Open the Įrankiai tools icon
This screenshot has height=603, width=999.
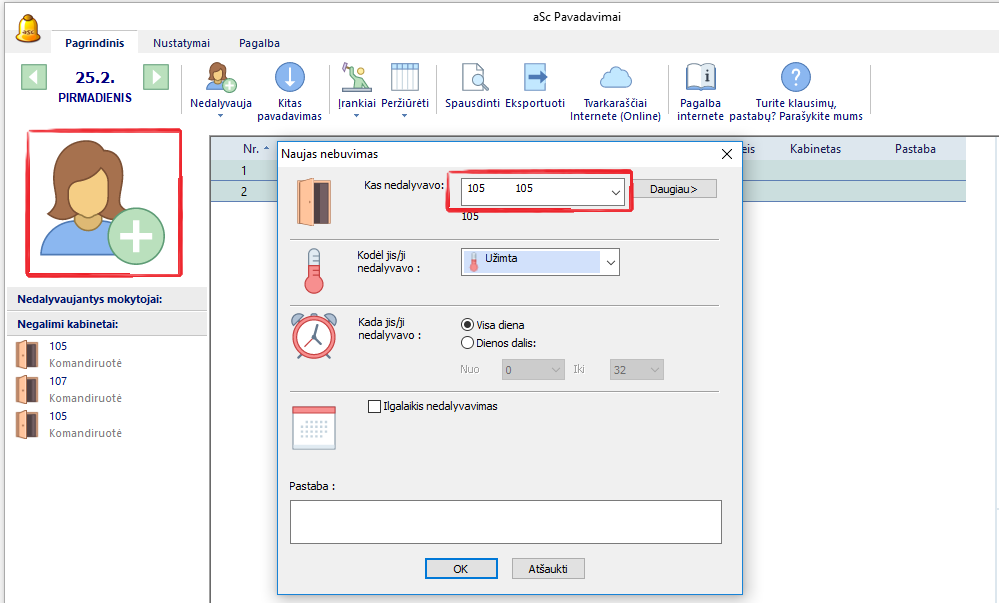pos(355,78)
